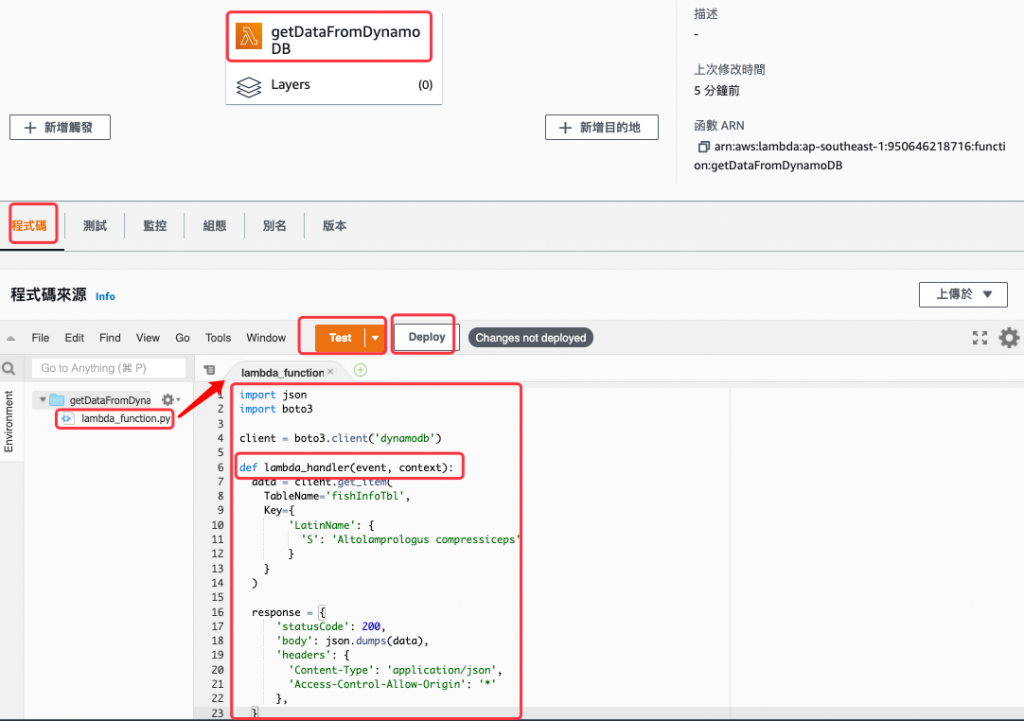Click the 'body': json.dumps(data) line
Screen dimensions: 1024x721
coord(352,641)
